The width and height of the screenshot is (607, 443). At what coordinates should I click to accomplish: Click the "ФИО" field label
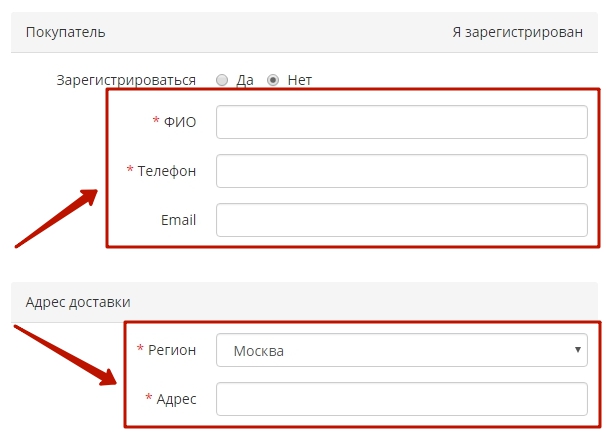point(180,122)
